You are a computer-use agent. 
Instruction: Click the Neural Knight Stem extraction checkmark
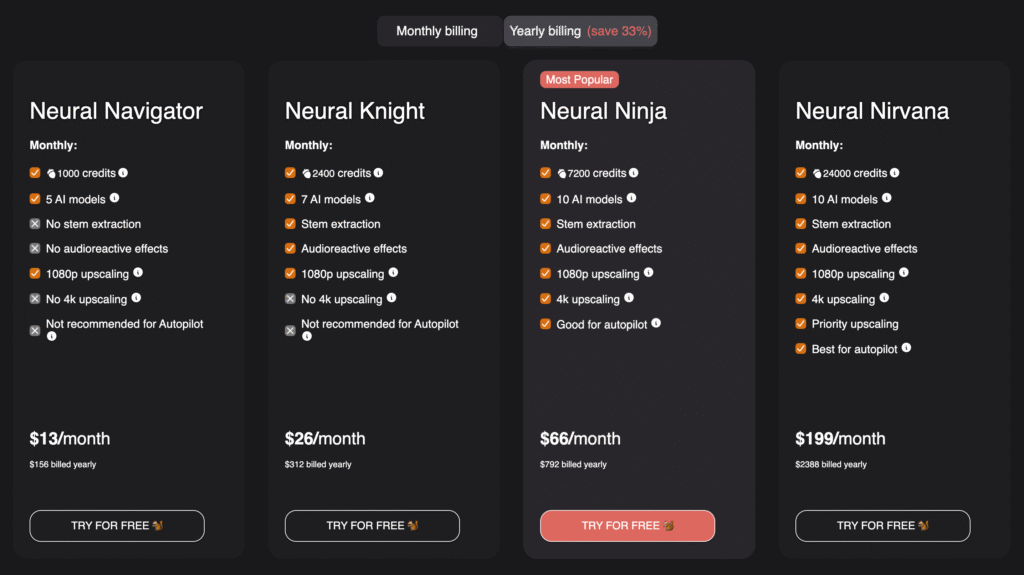(x=291, y=223)
